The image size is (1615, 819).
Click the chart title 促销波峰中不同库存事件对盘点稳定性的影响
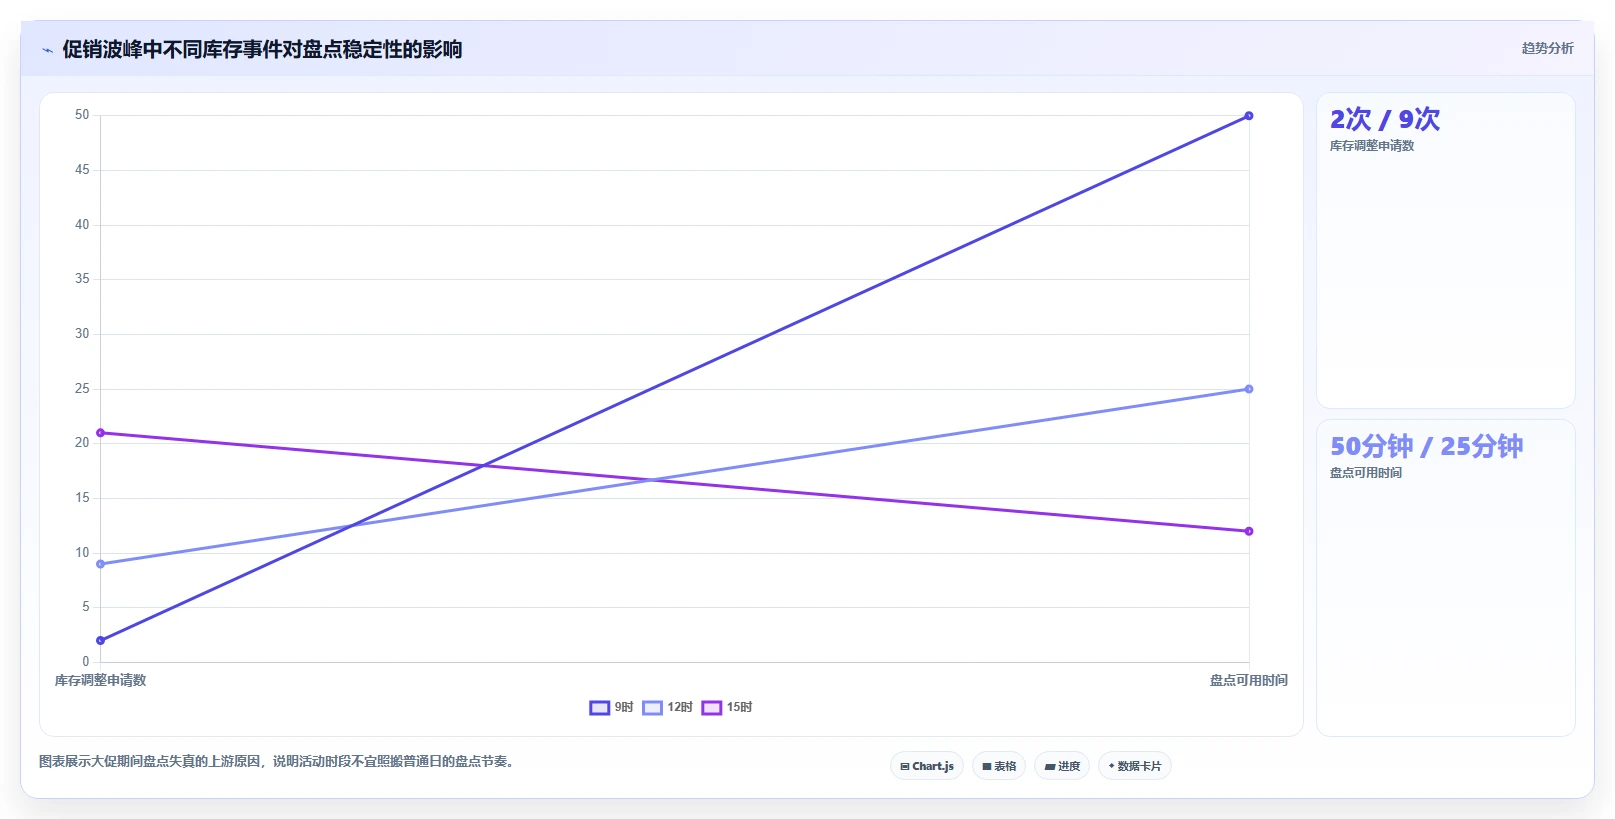click(262, 49)
